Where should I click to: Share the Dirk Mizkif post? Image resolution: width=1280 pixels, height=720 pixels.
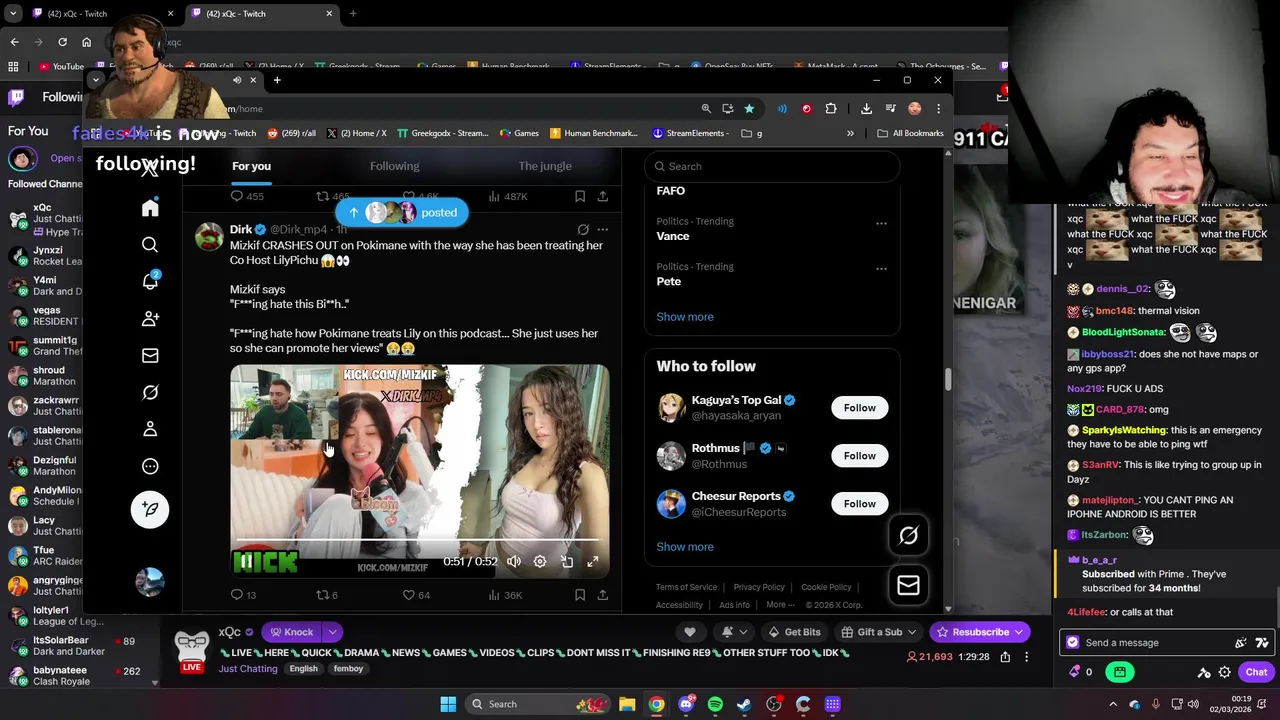coord(603,595)
